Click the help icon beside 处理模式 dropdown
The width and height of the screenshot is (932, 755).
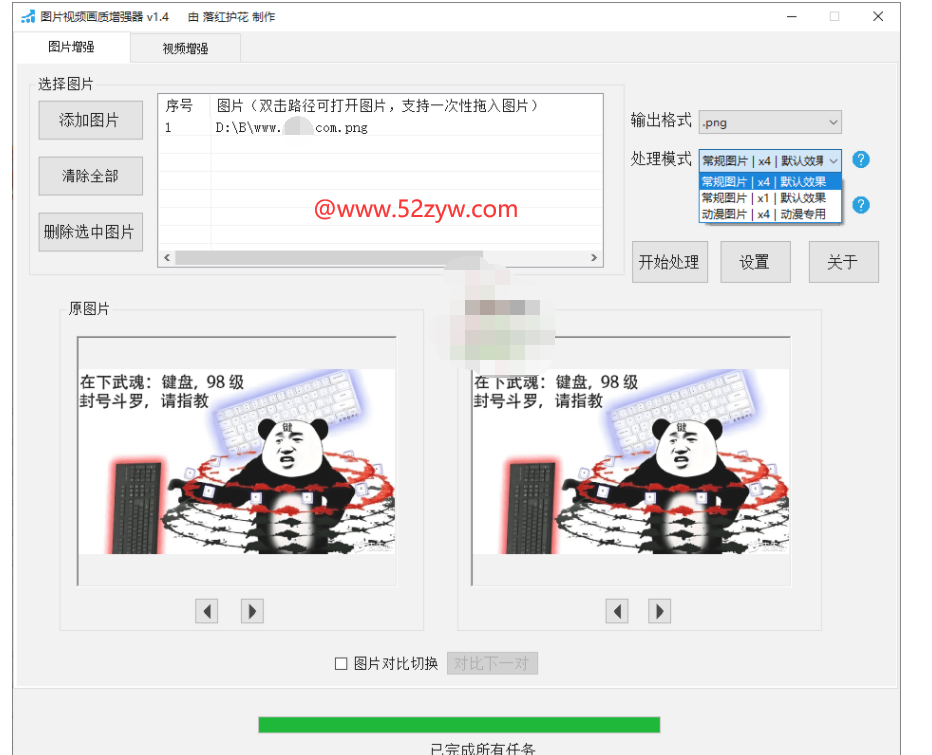point(861,159)
